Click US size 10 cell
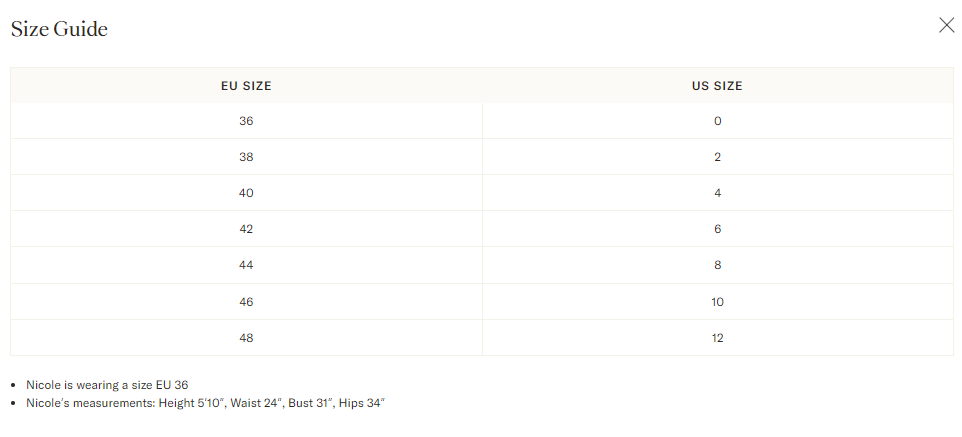The height and width of the screenshot is (437, 962). (x=717, y=302)
